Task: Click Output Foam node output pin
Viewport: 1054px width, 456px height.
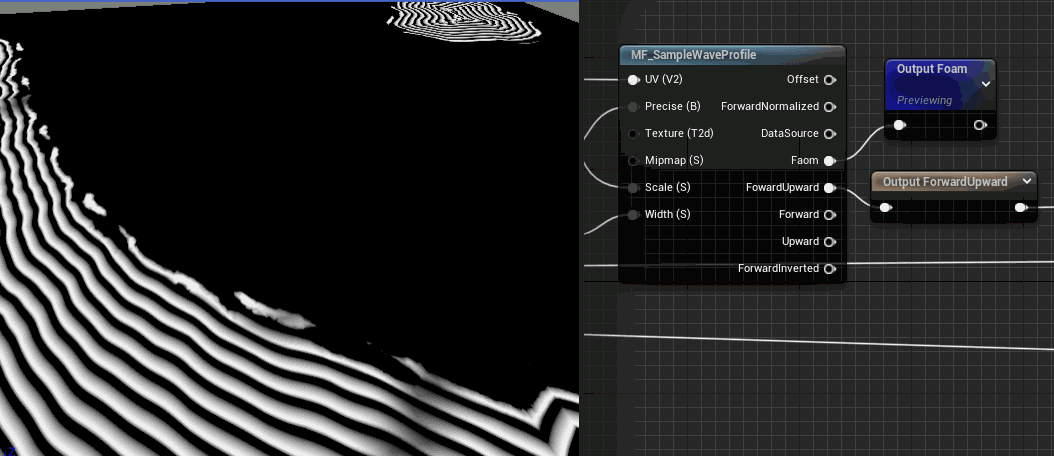Action: point(980,125)
